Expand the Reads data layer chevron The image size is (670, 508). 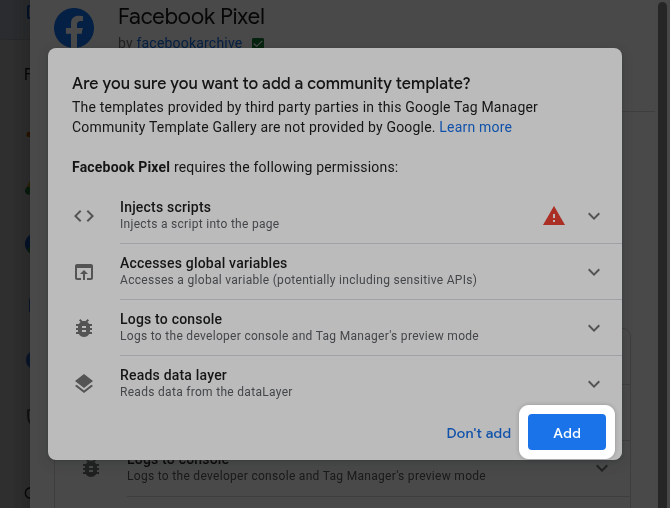pos(594,384)
